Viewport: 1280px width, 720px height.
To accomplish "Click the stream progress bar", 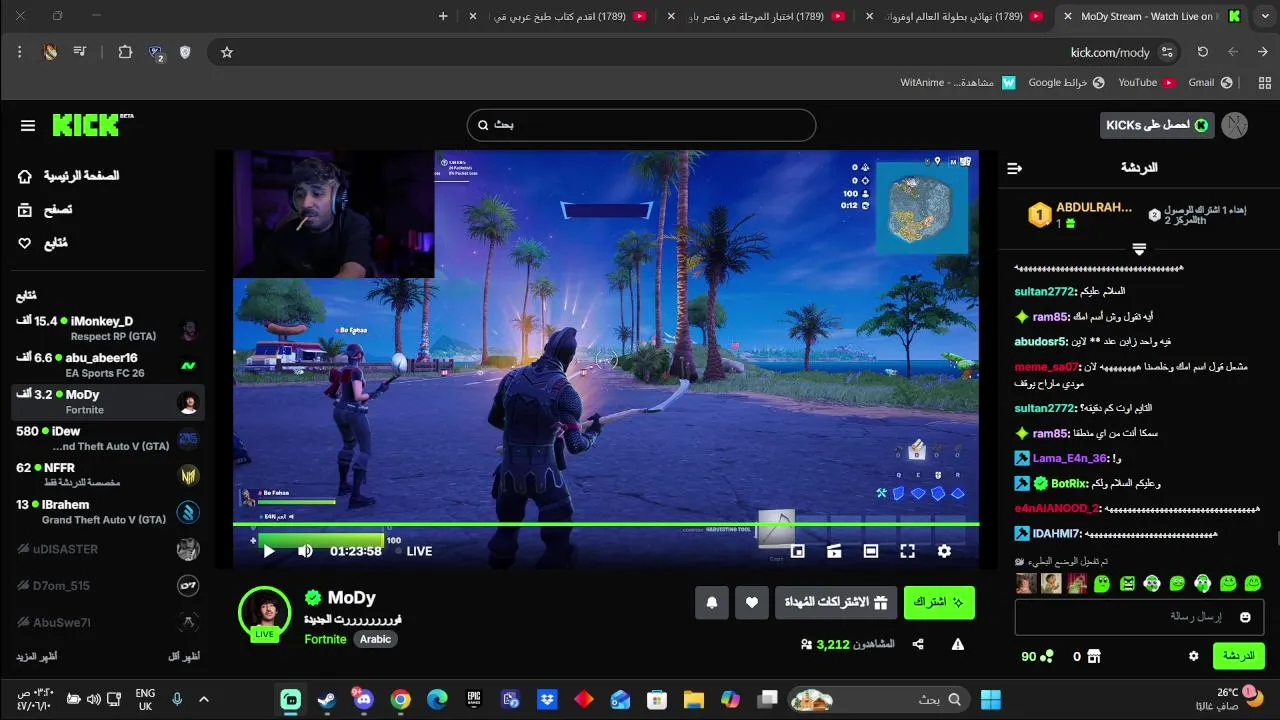I will pyautogui.click(x=606, y=524).
